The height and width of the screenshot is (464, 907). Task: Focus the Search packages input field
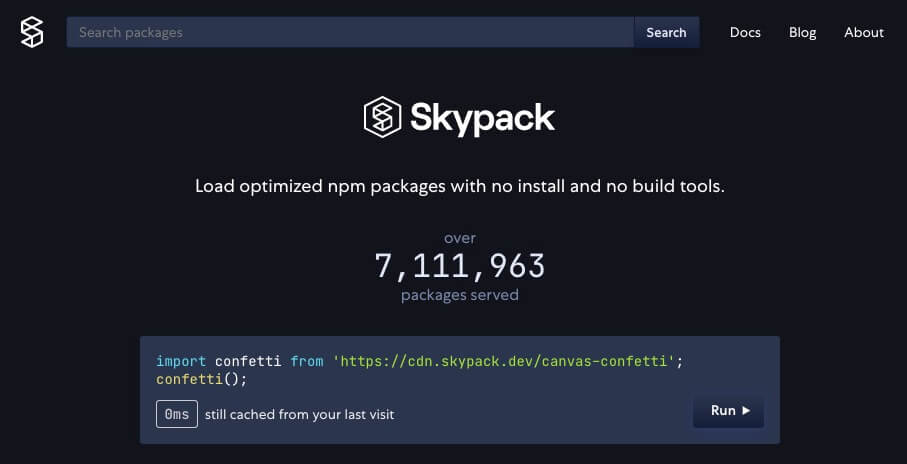point(351,32)
